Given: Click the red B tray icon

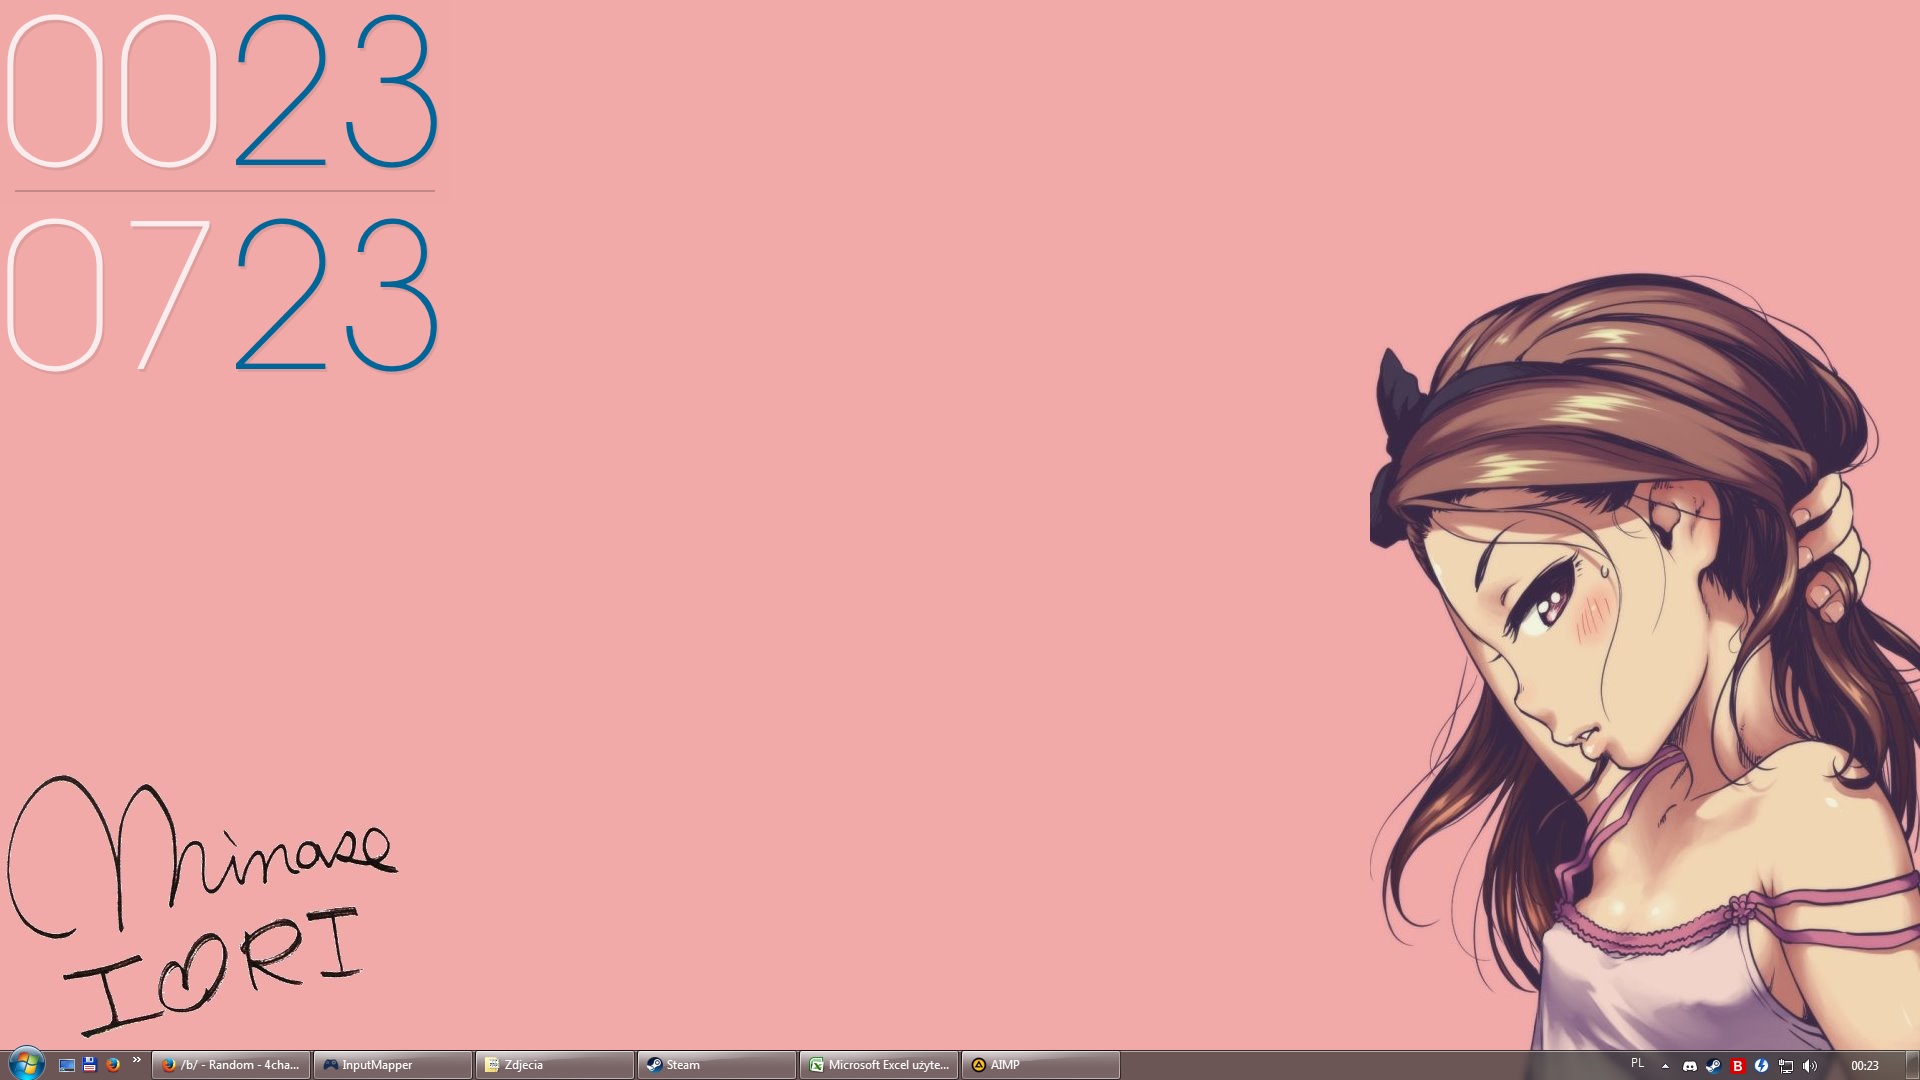Looking at the screenshot, I should point(1738,1066).
